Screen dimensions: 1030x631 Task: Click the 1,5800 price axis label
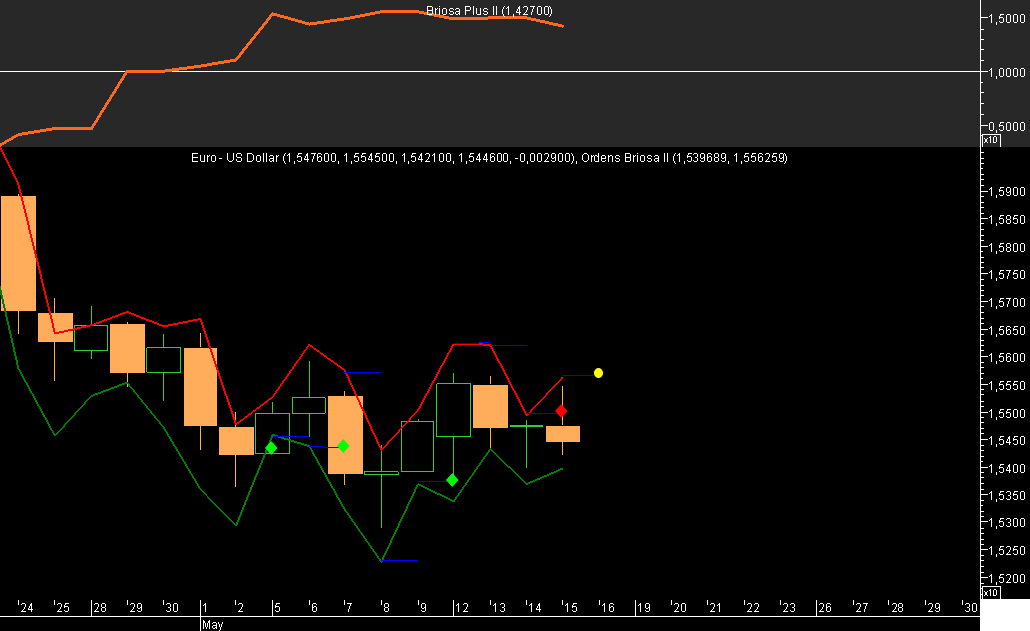[x=1007, y=248]
